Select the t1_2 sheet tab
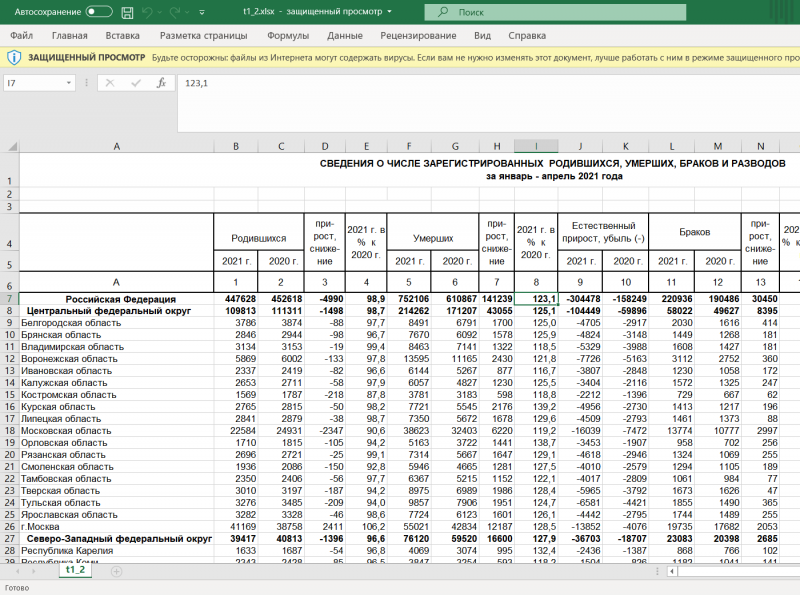 point(76,570)
